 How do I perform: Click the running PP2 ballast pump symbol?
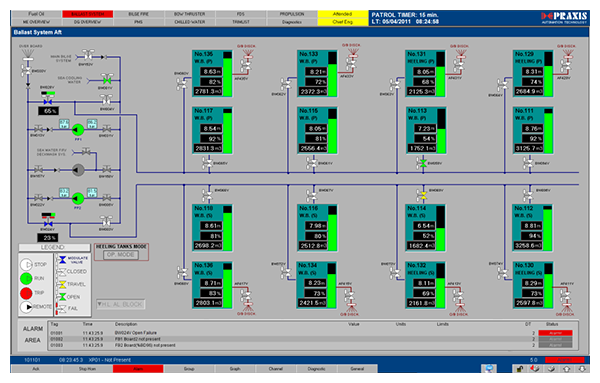pyautogui.click(x=78, y=199)
